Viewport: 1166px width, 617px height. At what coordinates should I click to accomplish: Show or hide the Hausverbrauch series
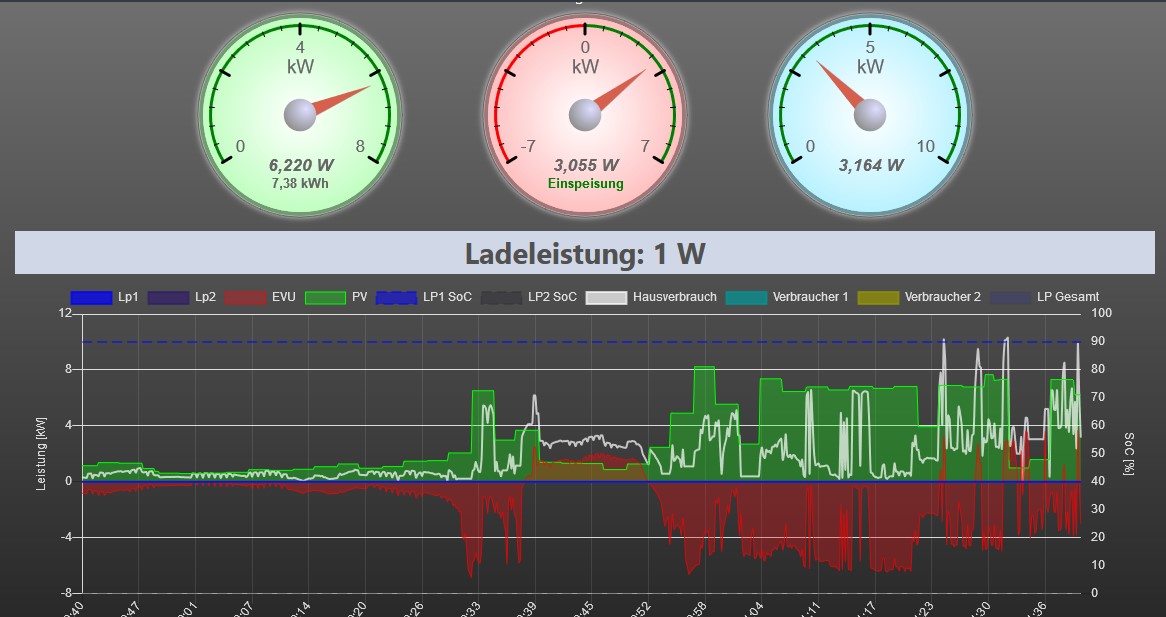[651, 297]
